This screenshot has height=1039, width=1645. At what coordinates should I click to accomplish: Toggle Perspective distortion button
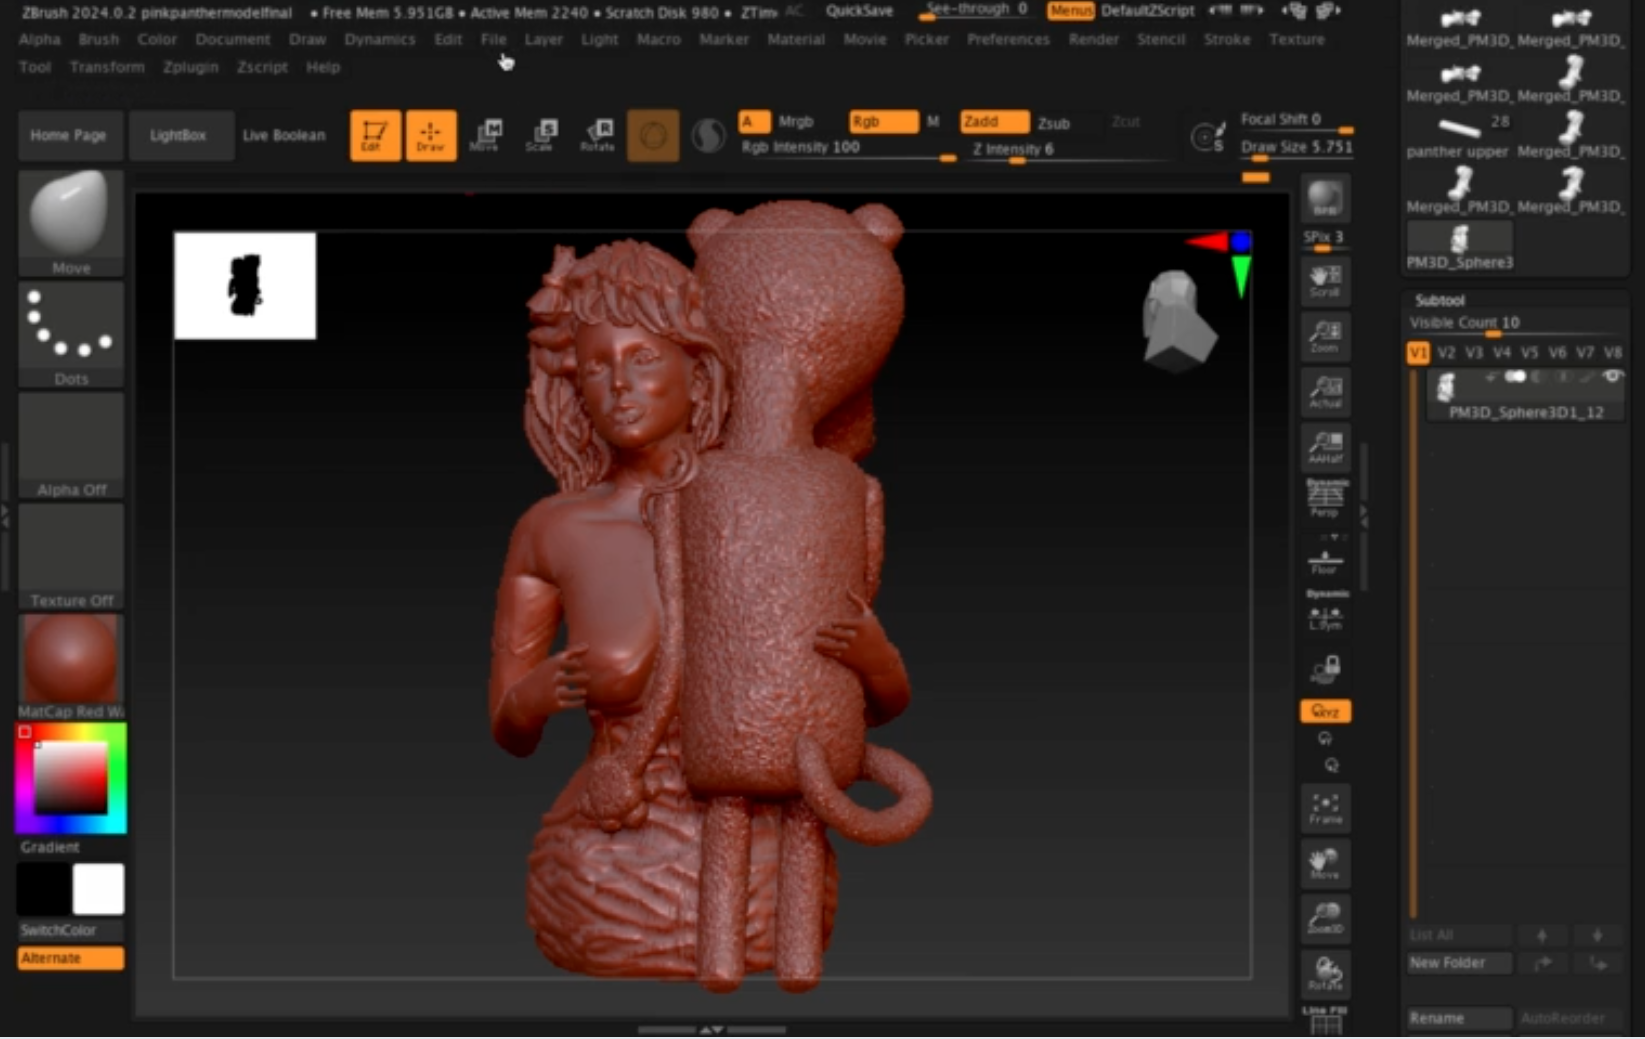click(x=1325, y=497)
